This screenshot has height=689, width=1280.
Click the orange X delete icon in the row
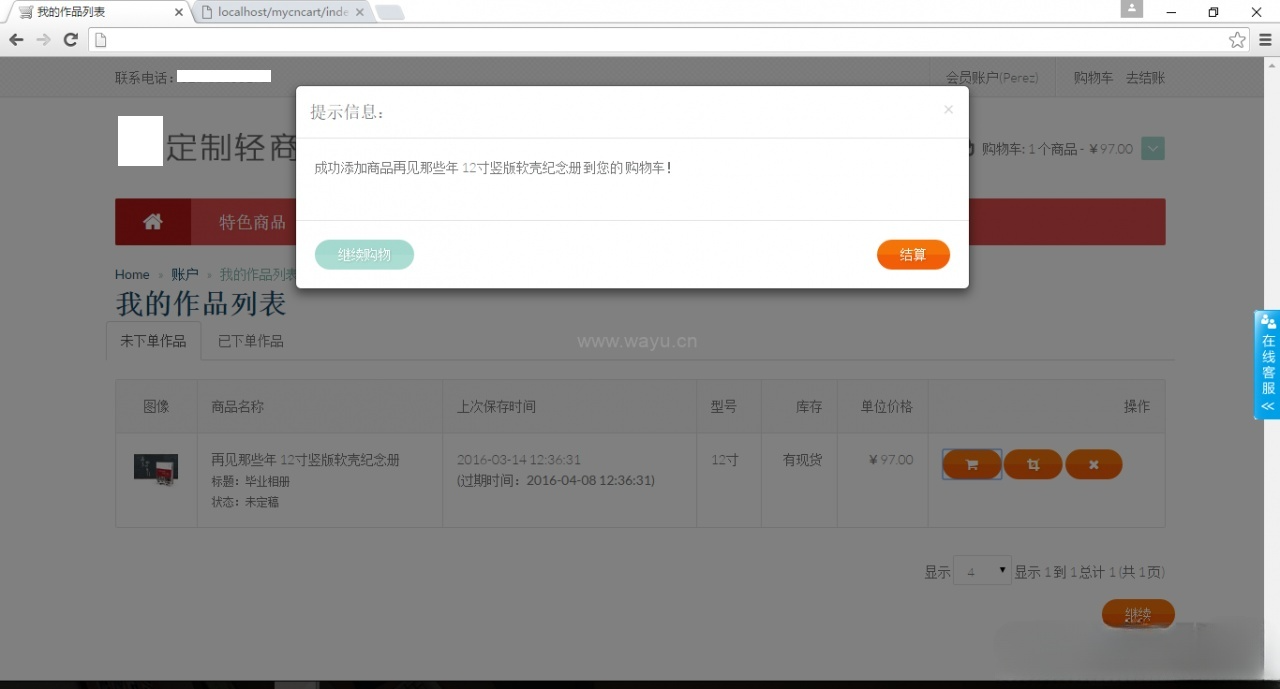coord(1093,464)
